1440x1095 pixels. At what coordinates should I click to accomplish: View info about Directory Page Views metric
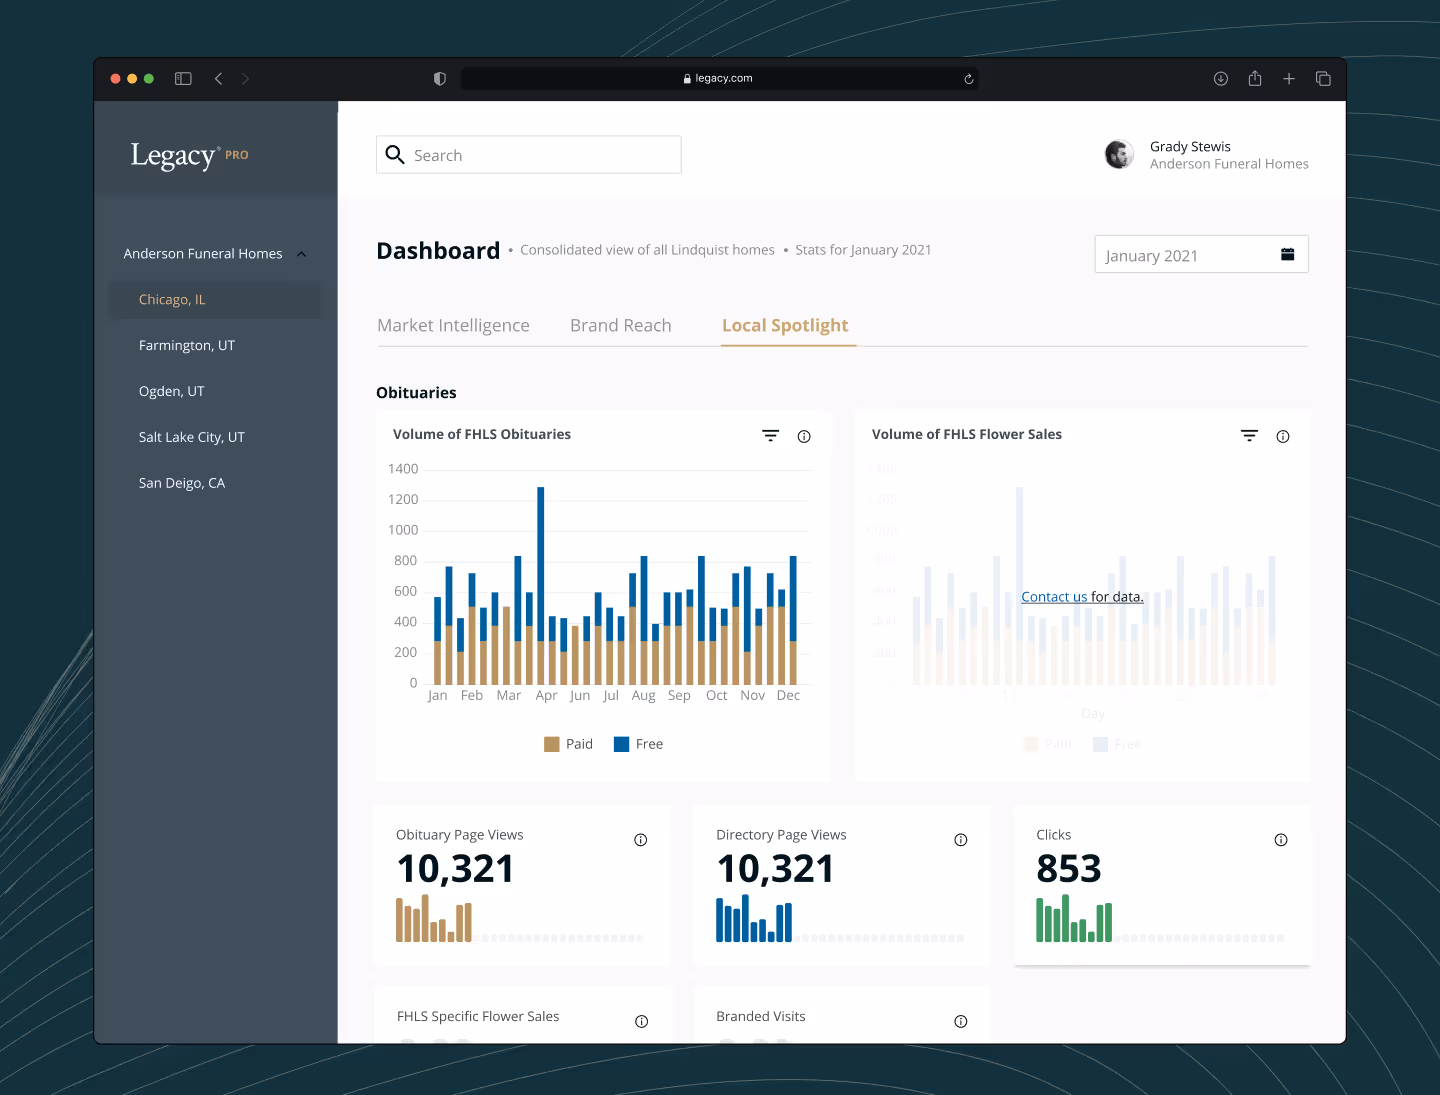(961, 840)
